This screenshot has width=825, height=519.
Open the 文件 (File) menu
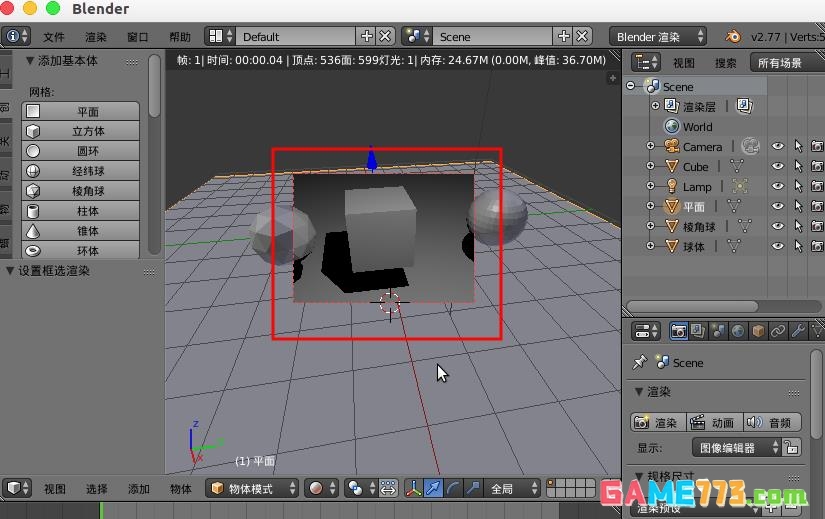point(54,37)
